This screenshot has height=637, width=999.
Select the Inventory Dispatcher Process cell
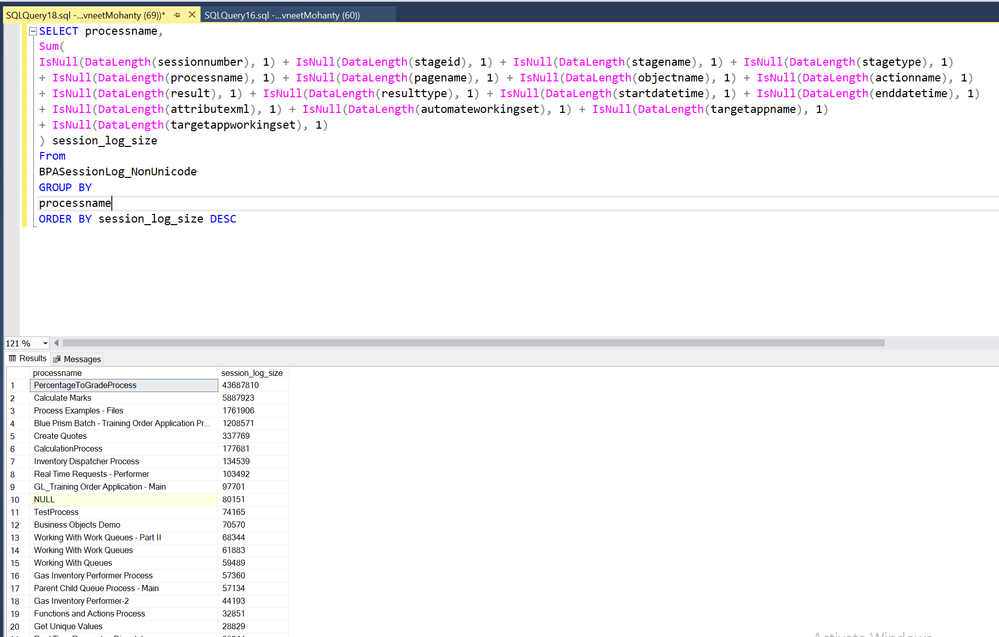pyautogui.click(x=124, y=462)
